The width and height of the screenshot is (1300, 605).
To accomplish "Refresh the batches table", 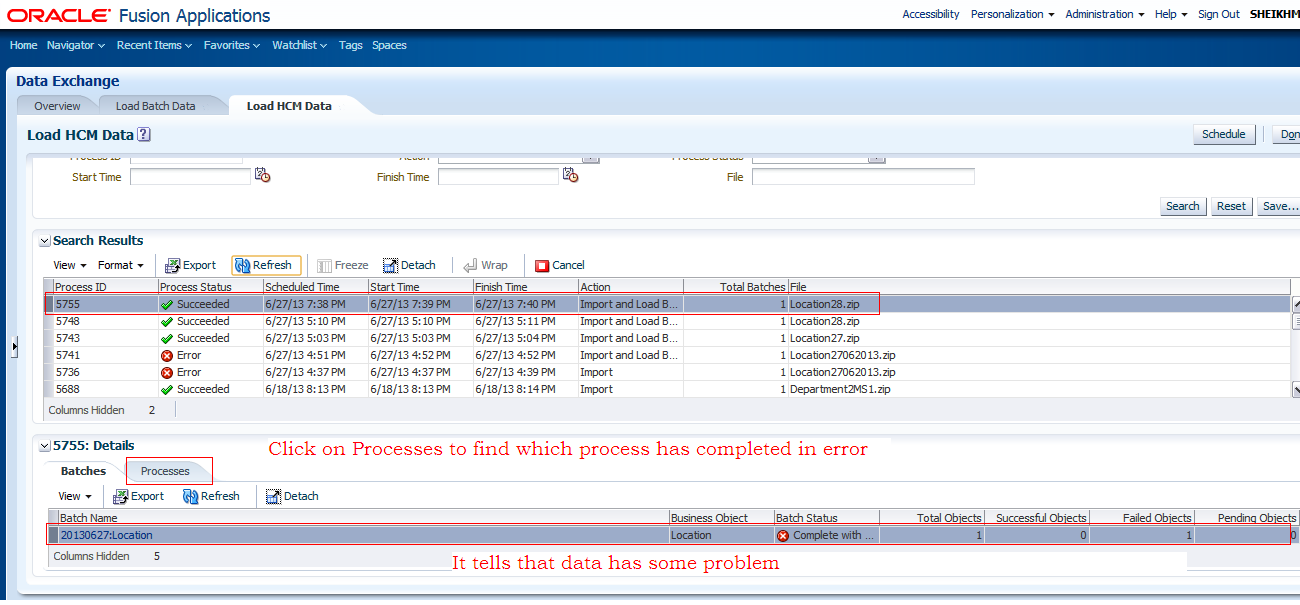I will click(211, 496).
